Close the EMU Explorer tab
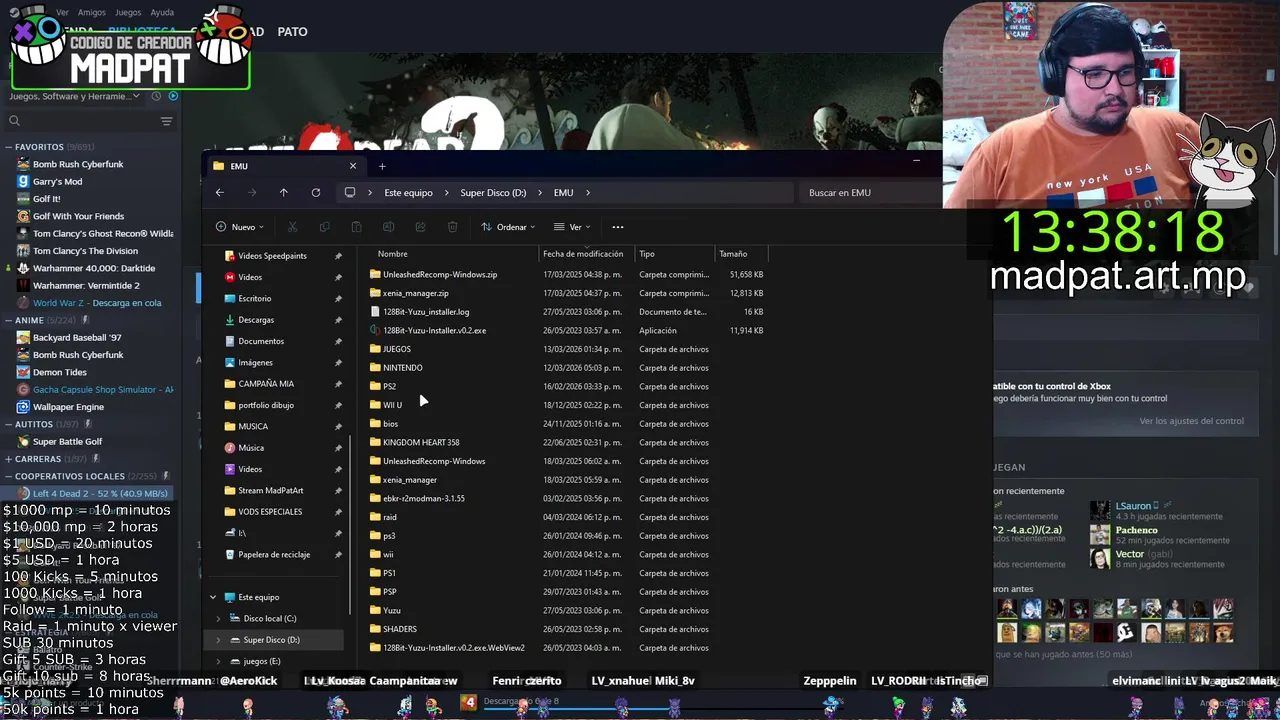Screen dimensions: 1280x720 352,166
